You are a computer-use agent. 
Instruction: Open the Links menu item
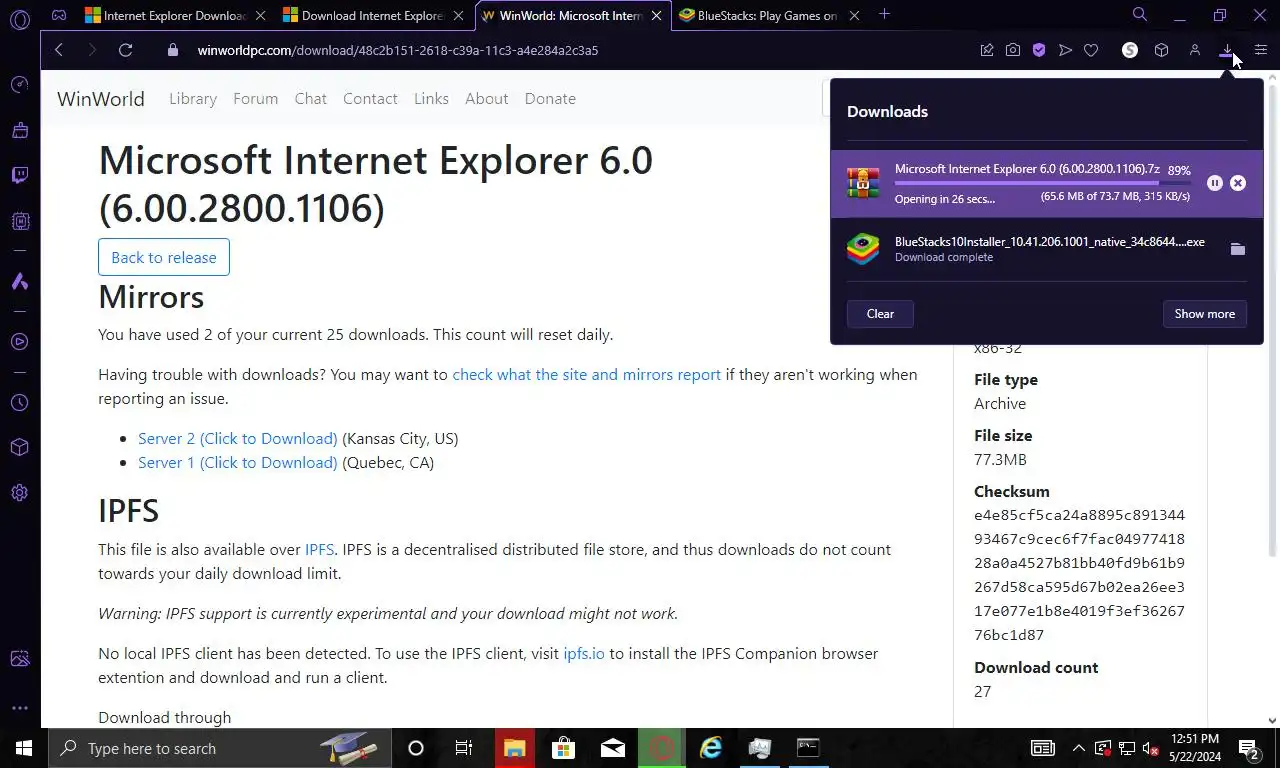pos(431,98)
